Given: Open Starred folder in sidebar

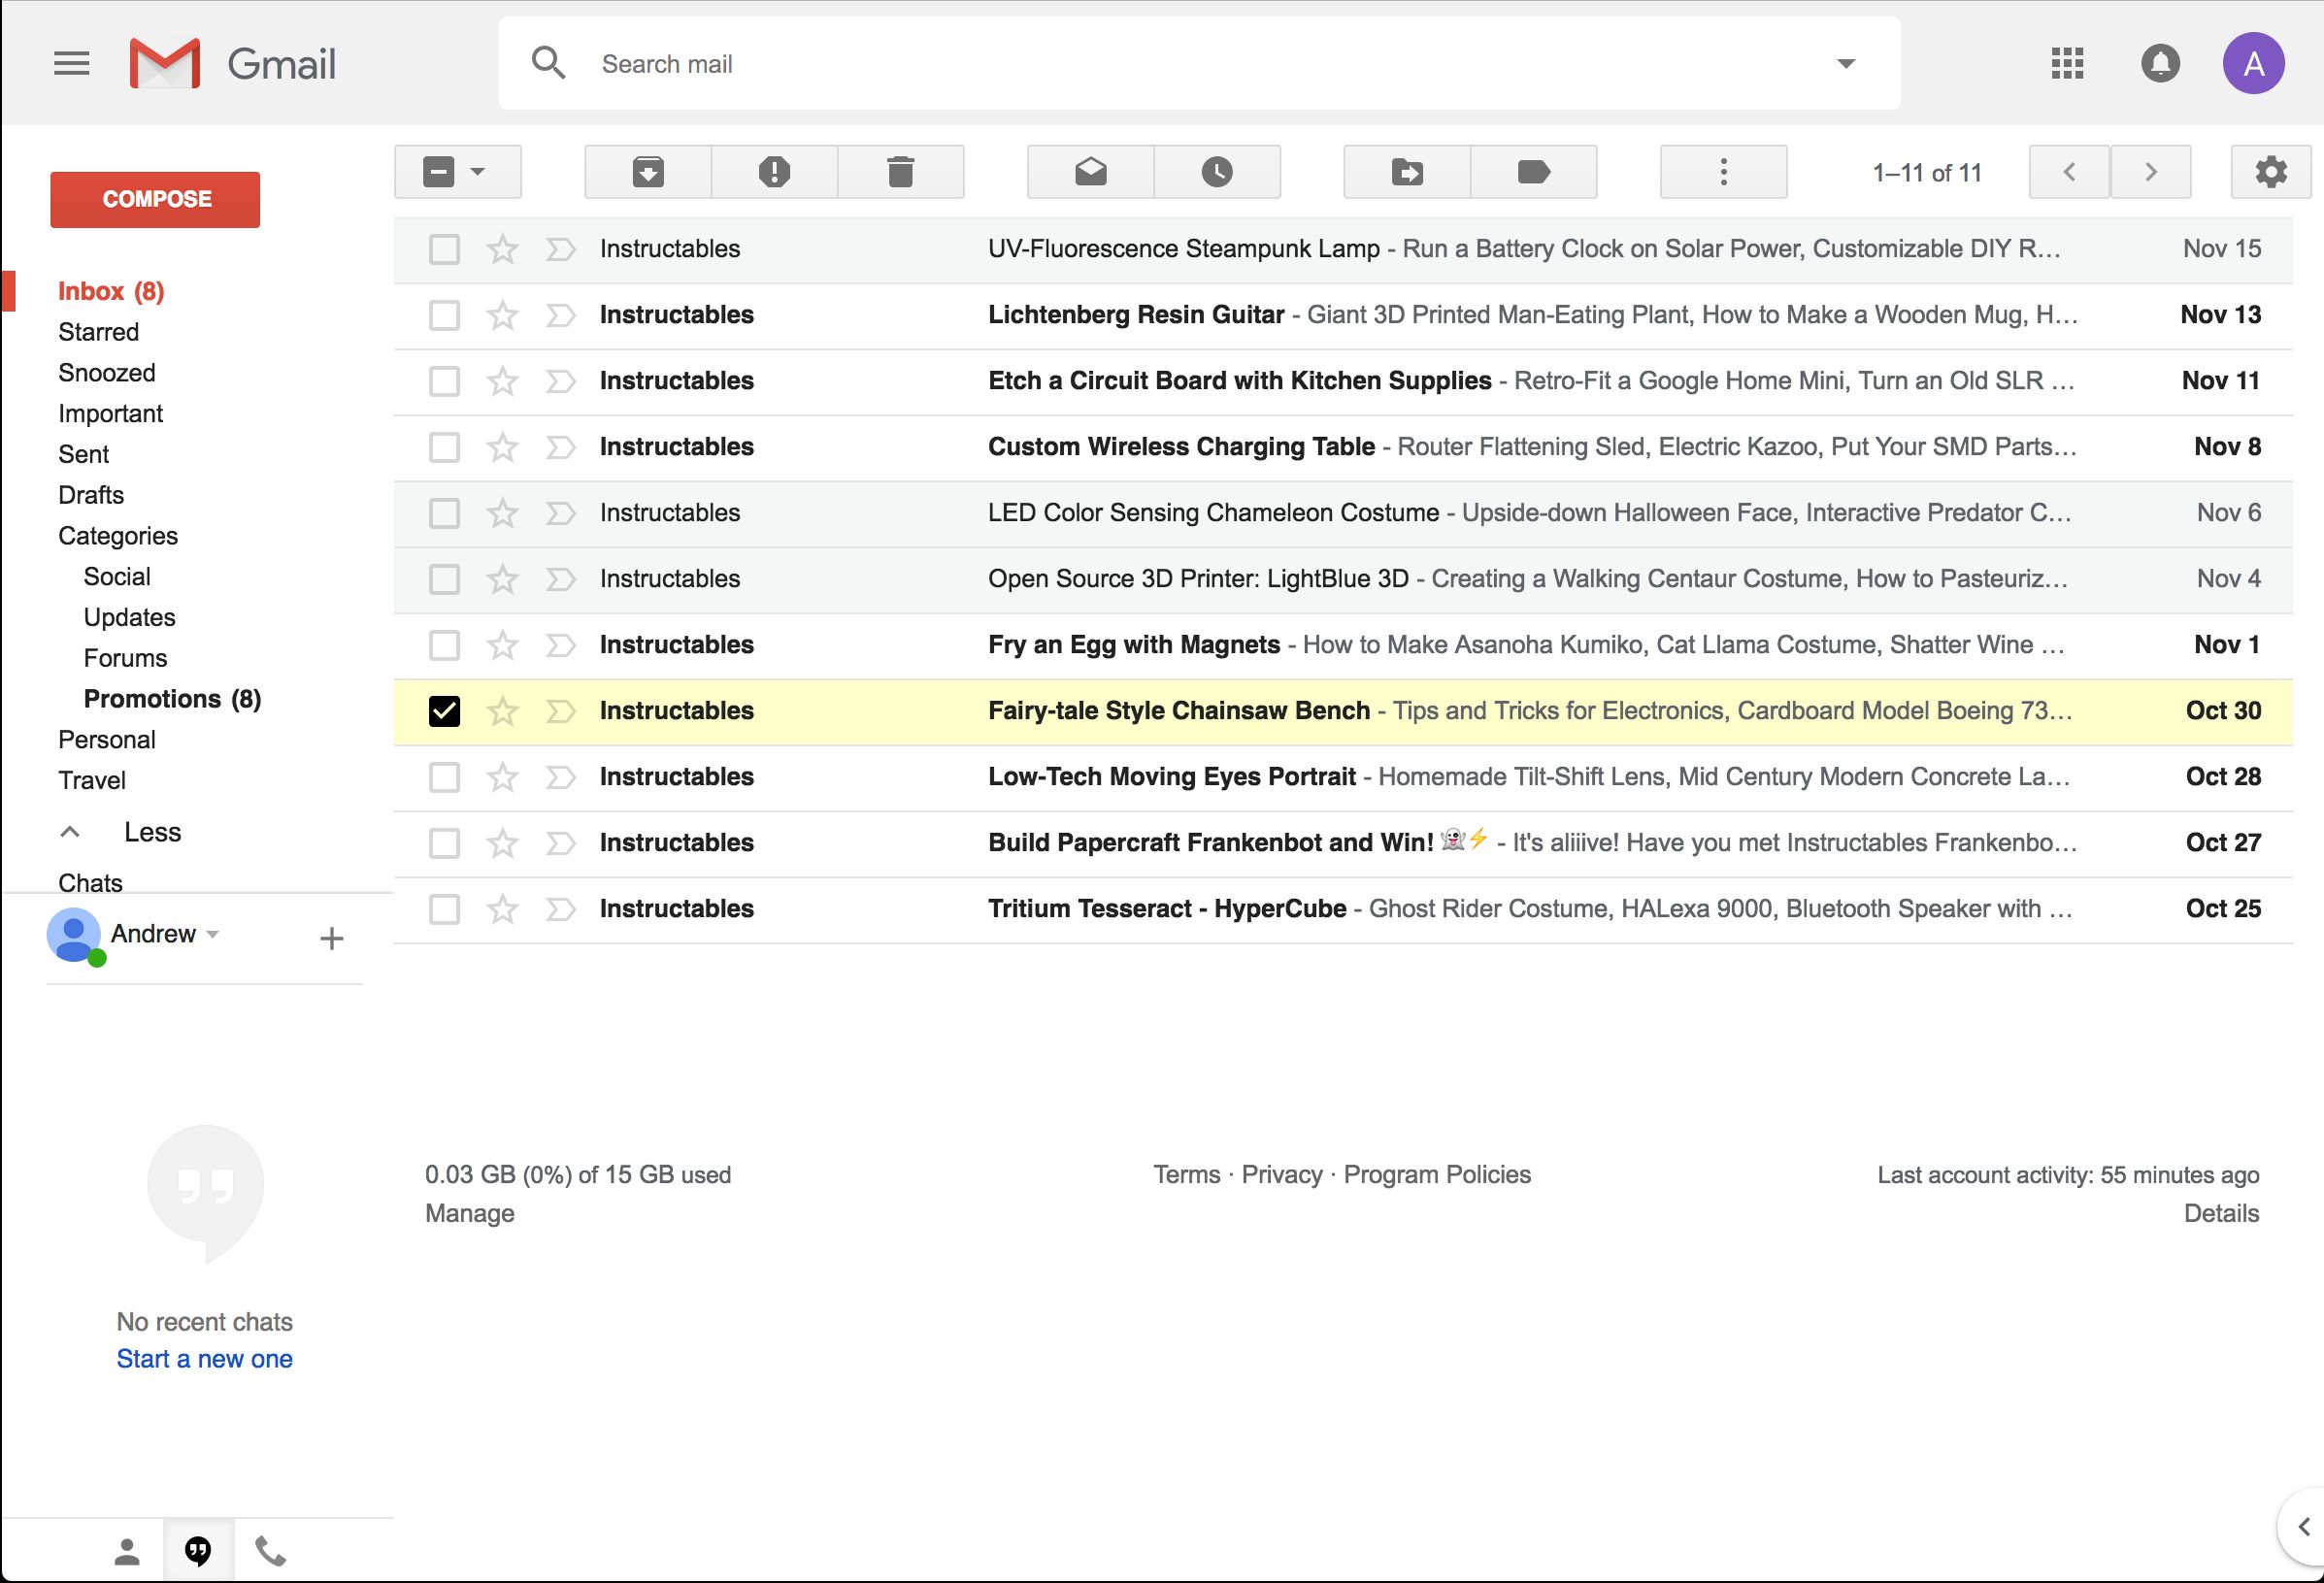Looking at the screenshot, I should [x=101, y=332].
